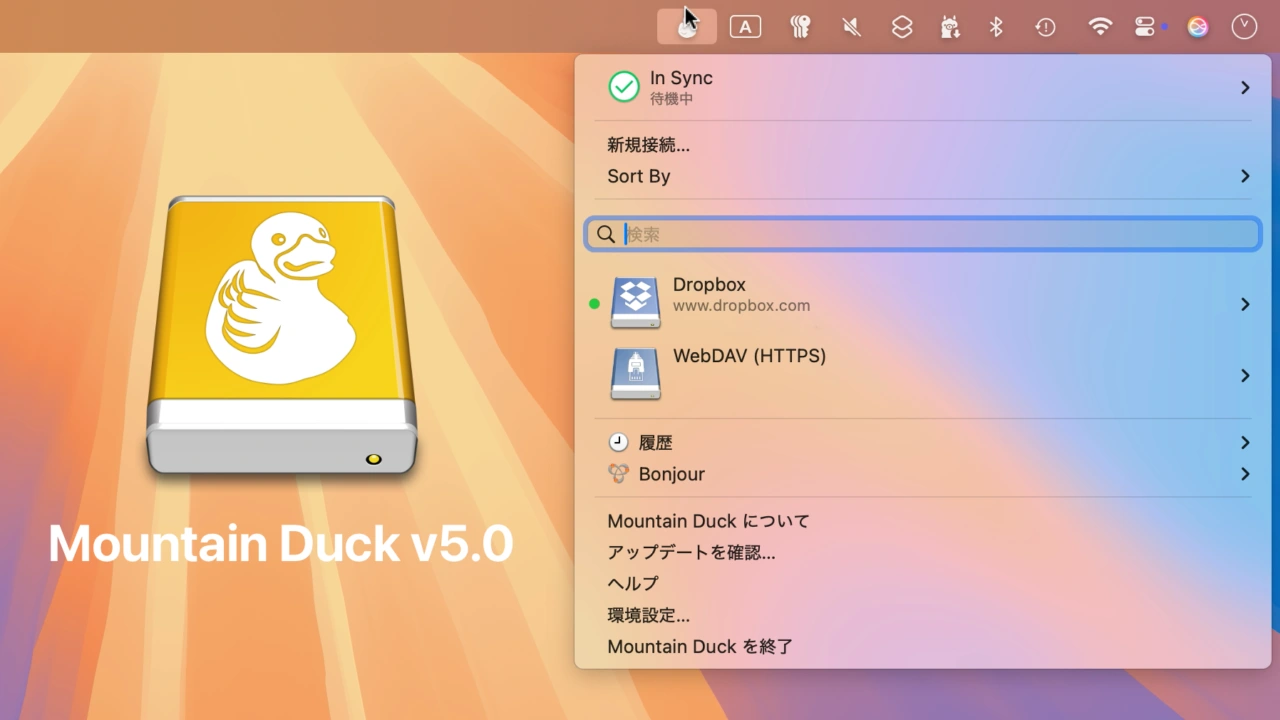Unmute sound via the menu bar mute icon

click(851, 26)
